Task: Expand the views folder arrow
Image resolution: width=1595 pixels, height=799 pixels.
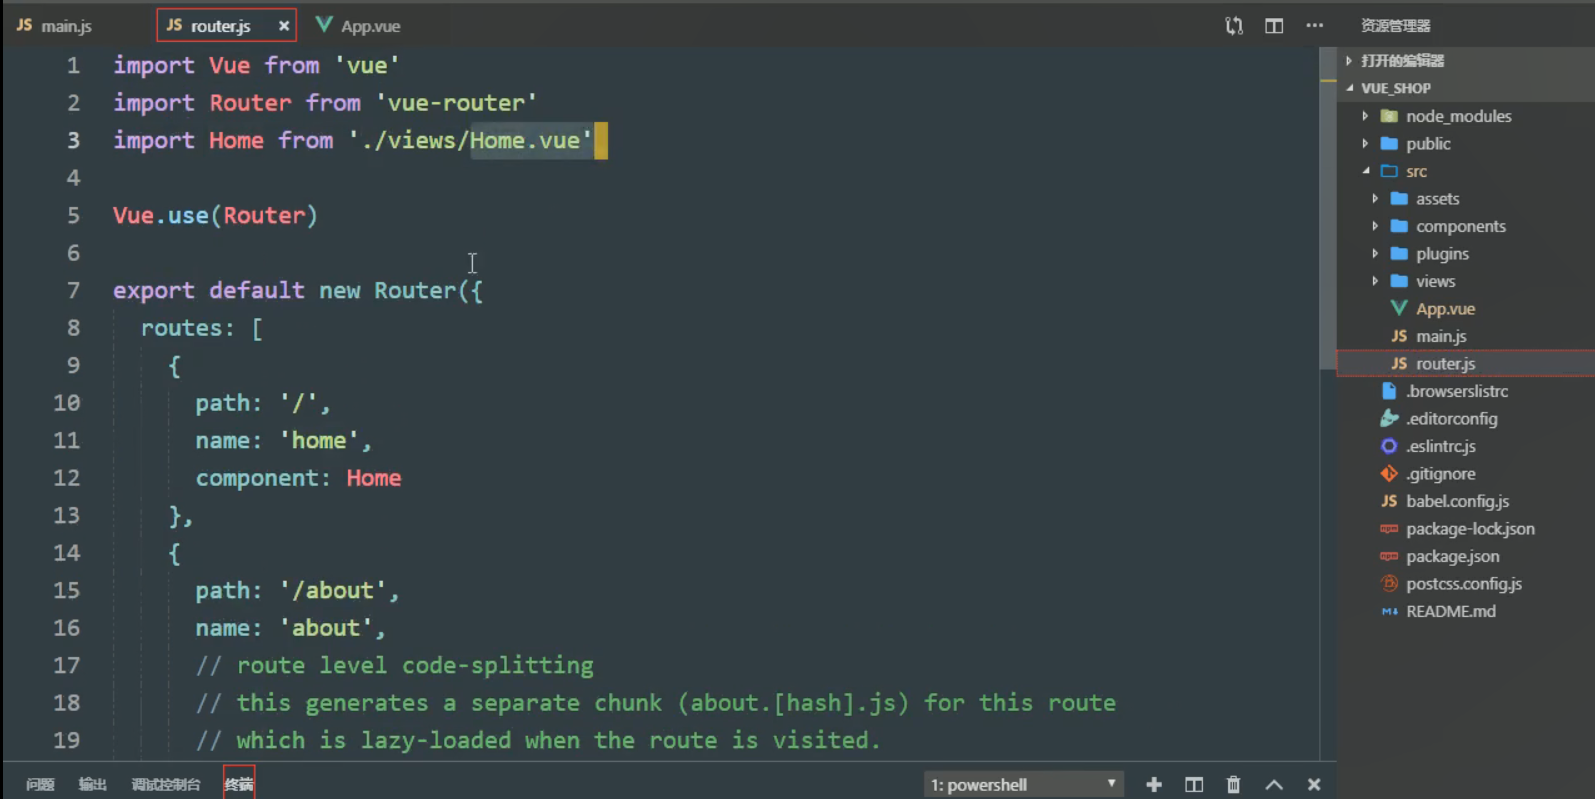Action: [x=1375, y=281]
